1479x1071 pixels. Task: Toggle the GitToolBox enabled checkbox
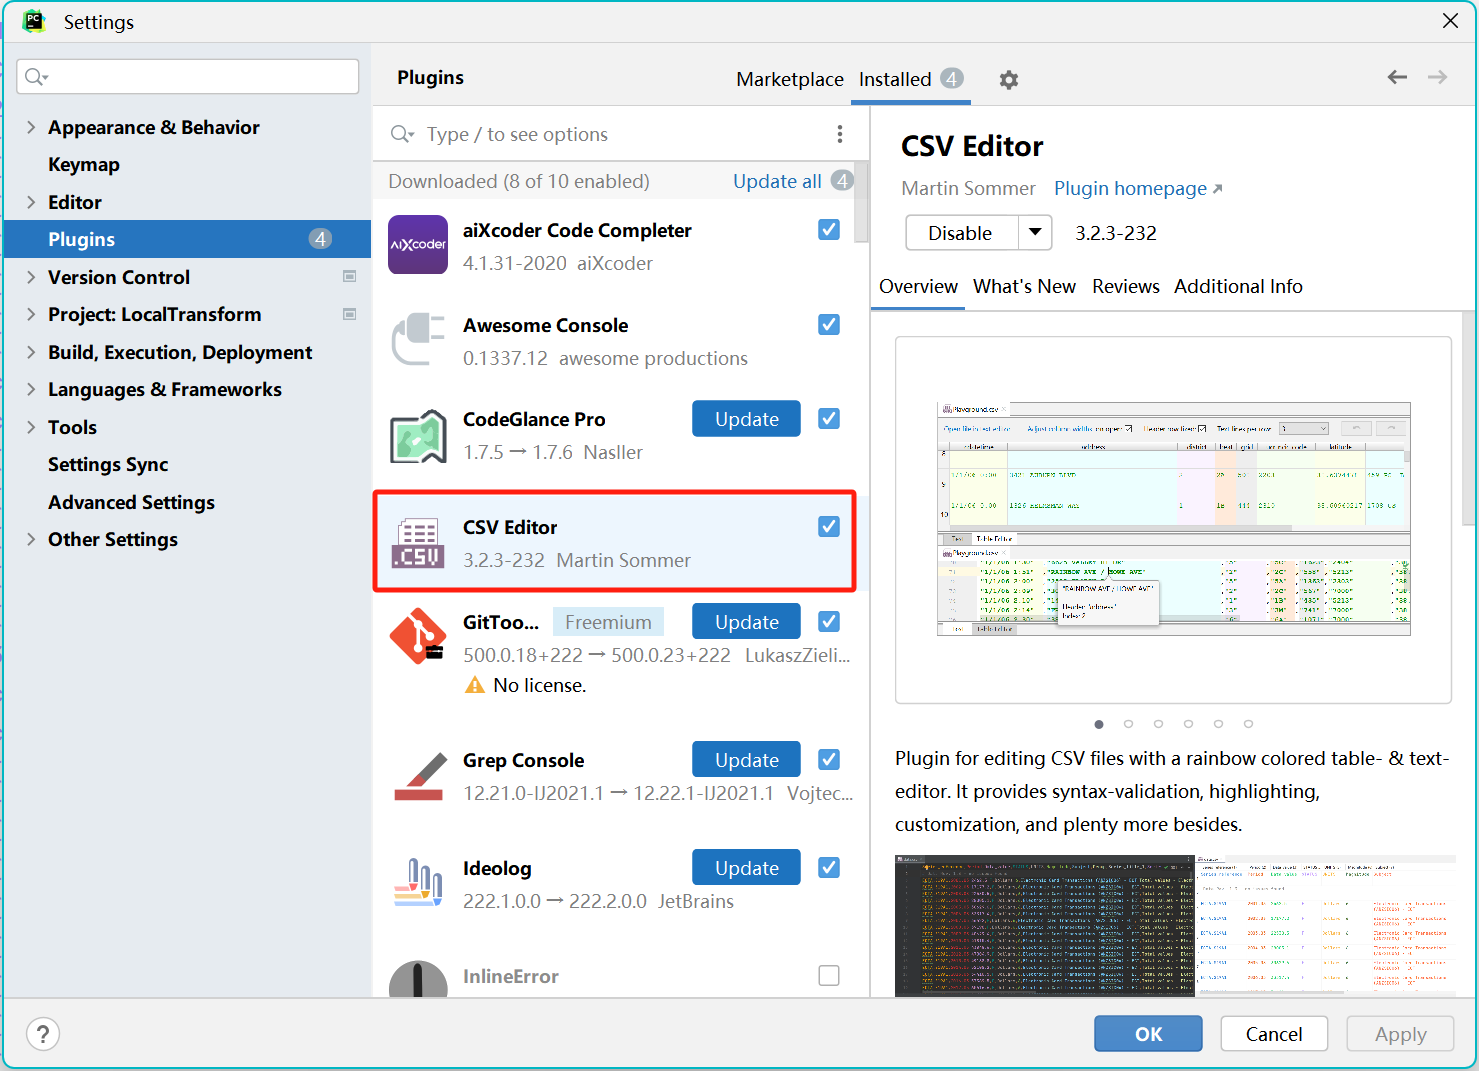pos(829,622)
